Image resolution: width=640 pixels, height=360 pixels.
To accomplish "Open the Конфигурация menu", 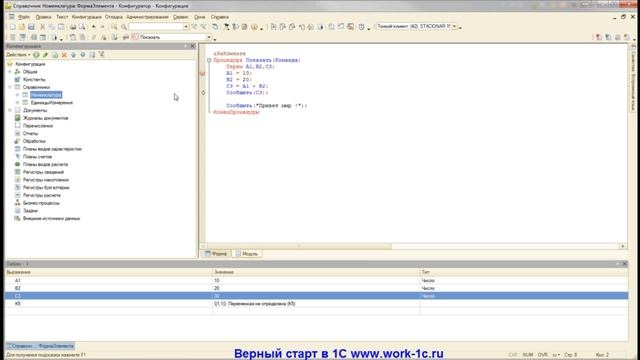I will 87,17.
